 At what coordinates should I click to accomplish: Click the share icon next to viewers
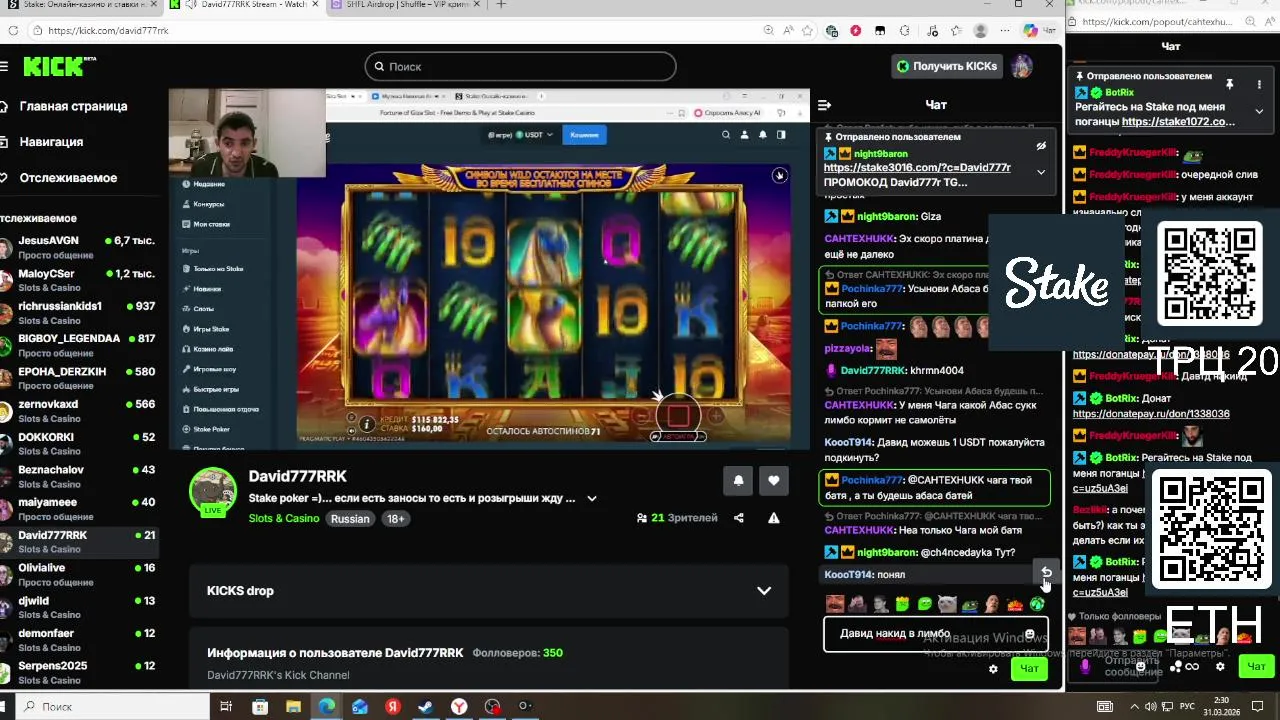click(739, 518)
